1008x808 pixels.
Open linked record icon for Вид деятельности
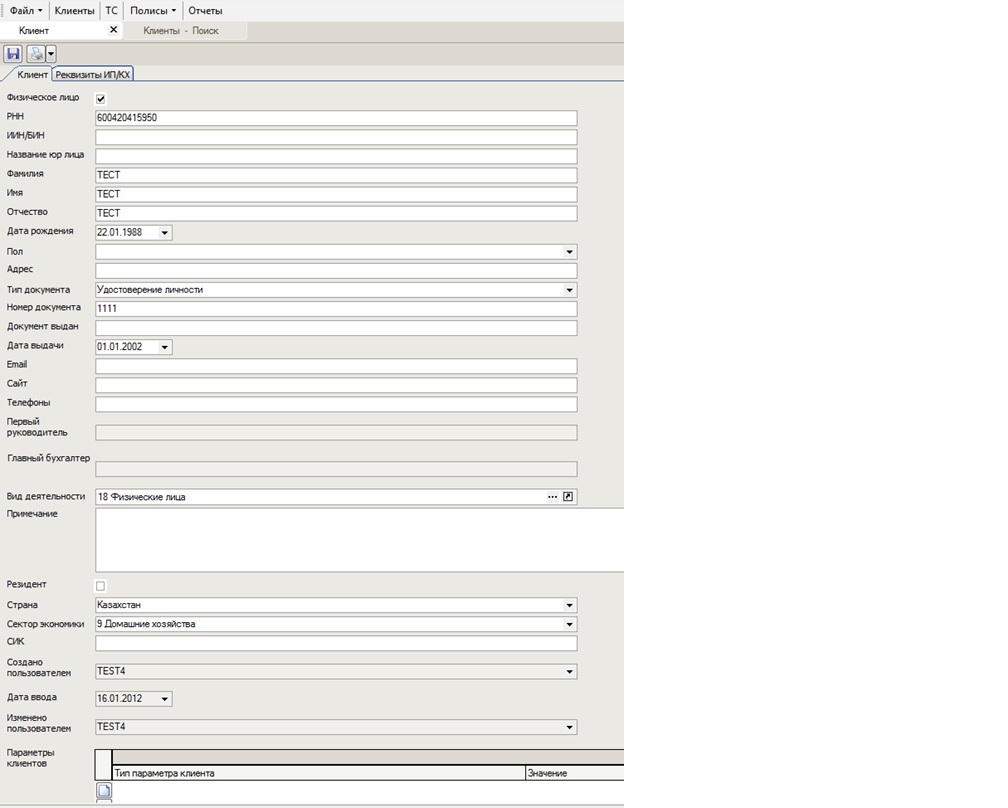tap(569, 497)
